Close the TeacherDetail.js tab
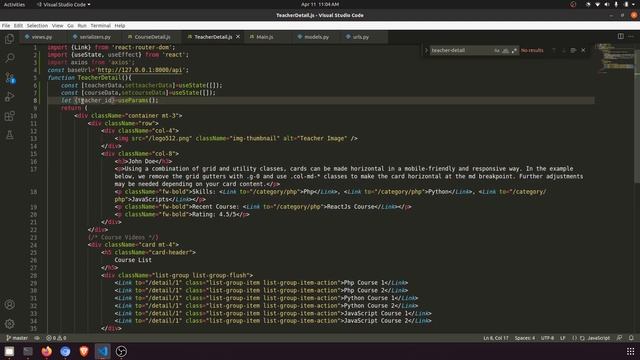This screenshot has width=640, height=360. pos(238,37)
